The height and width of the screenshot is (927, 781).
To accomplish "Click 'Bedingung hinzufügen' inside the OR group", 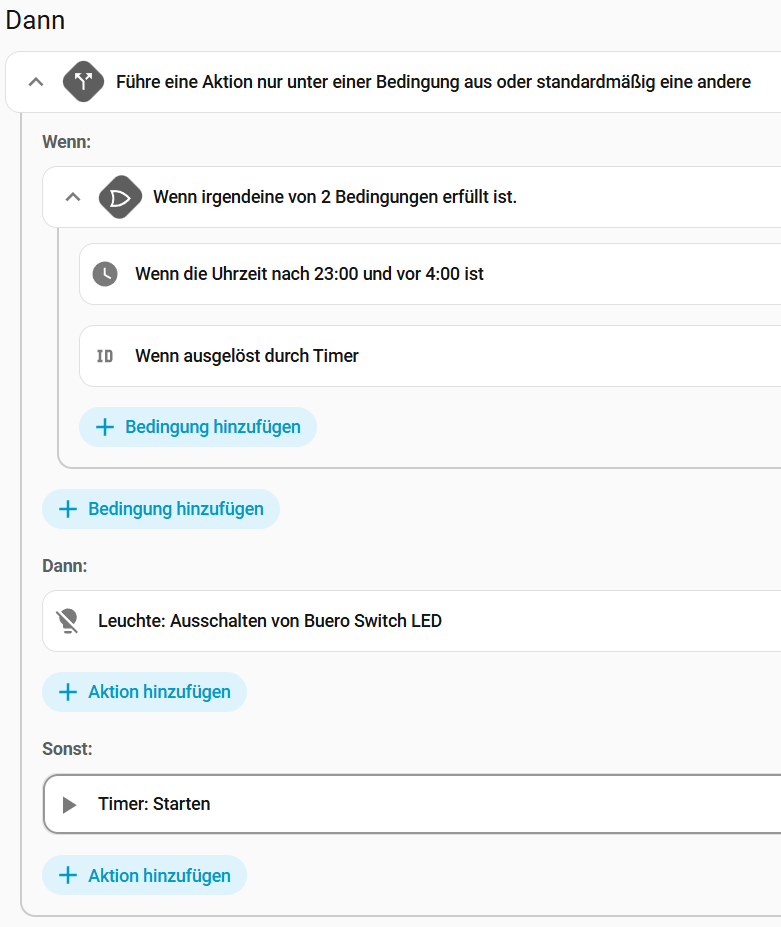I will tap(212, 427).
